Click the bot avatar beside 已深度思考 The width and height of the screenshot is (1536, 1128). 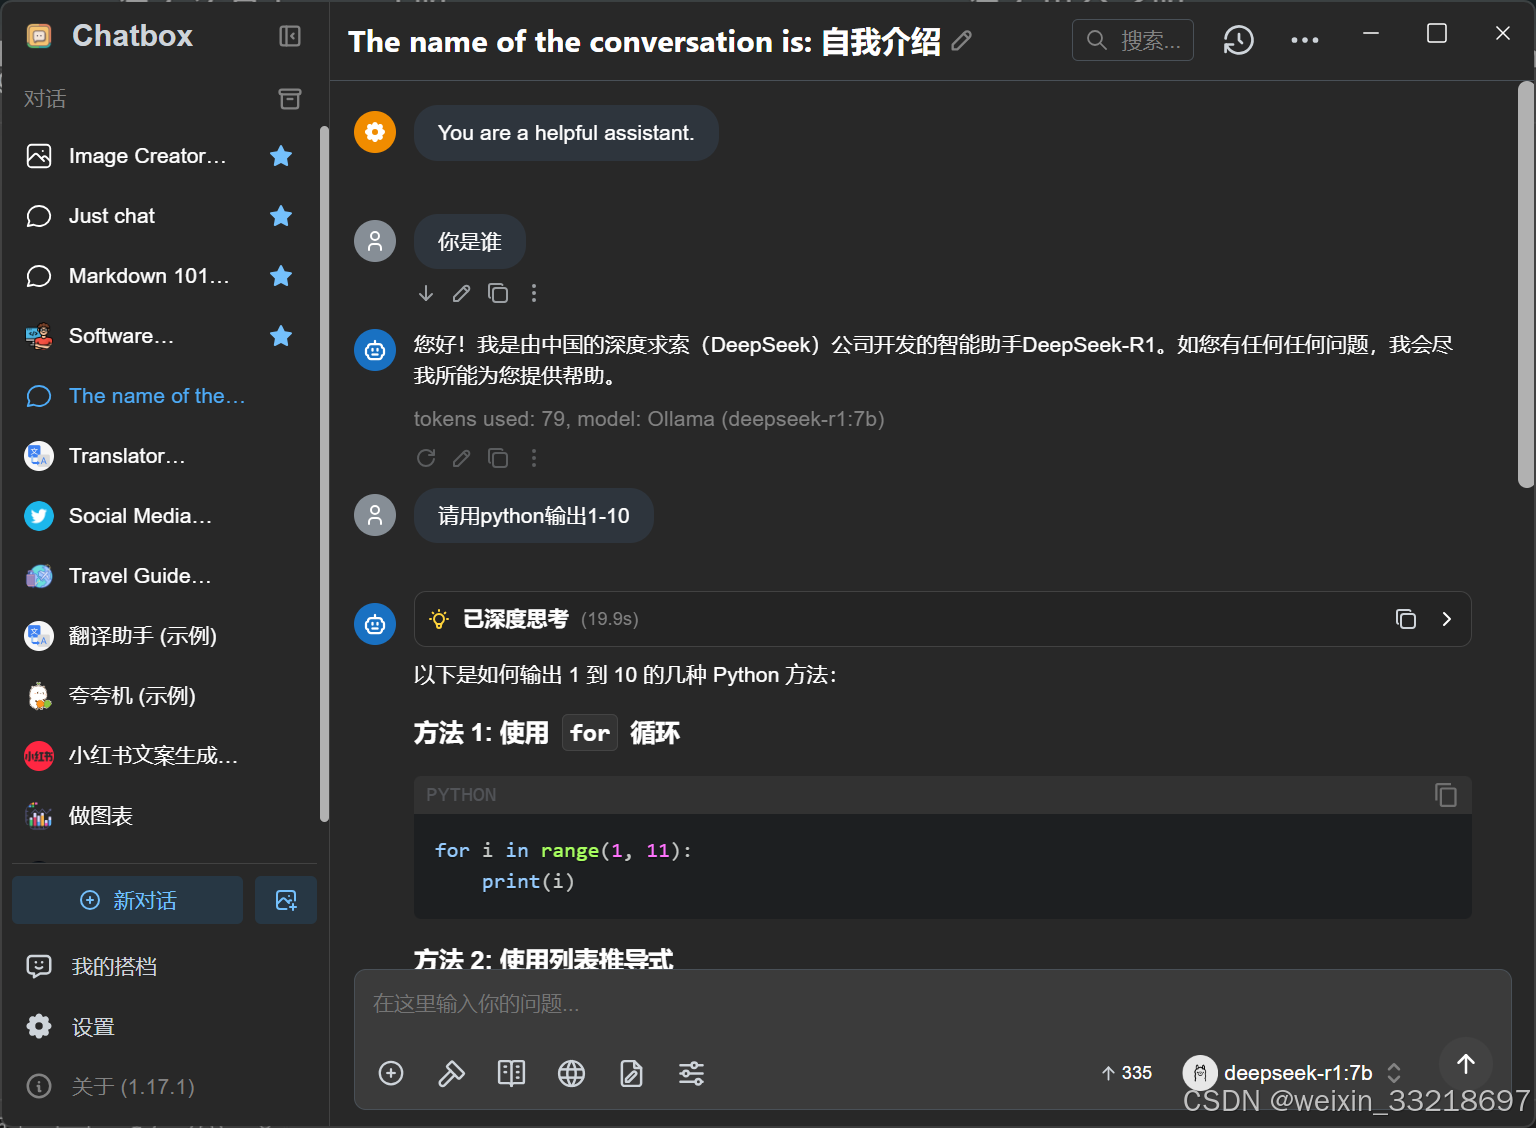[x=375, y=624]
